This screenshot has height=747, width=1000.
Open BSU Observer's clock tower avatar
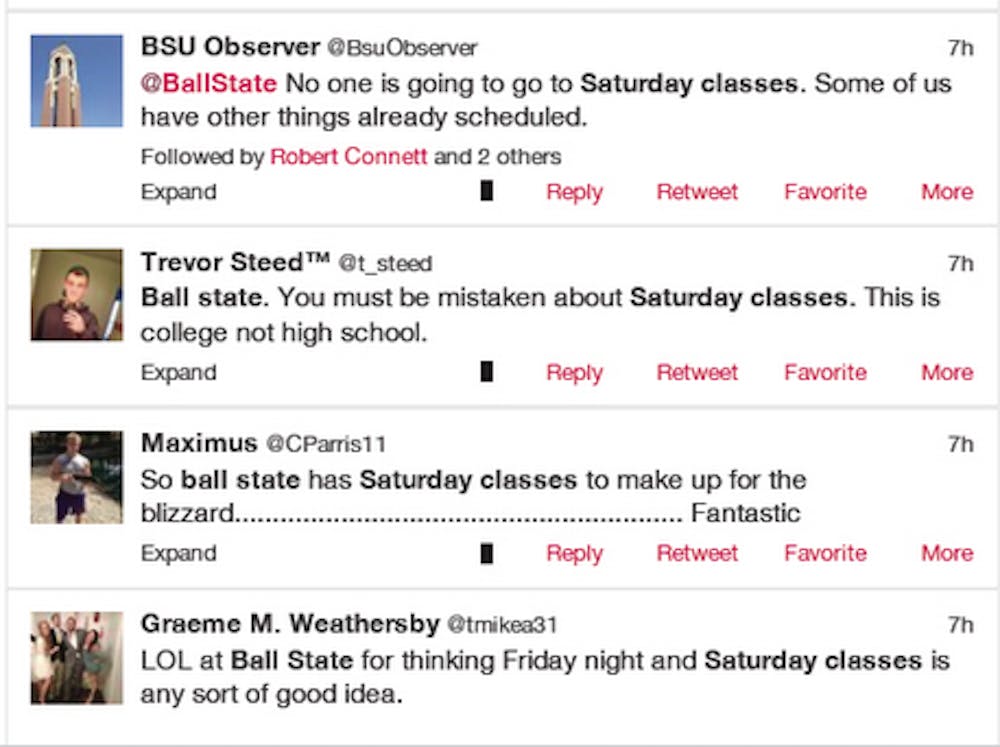(76, 81)
